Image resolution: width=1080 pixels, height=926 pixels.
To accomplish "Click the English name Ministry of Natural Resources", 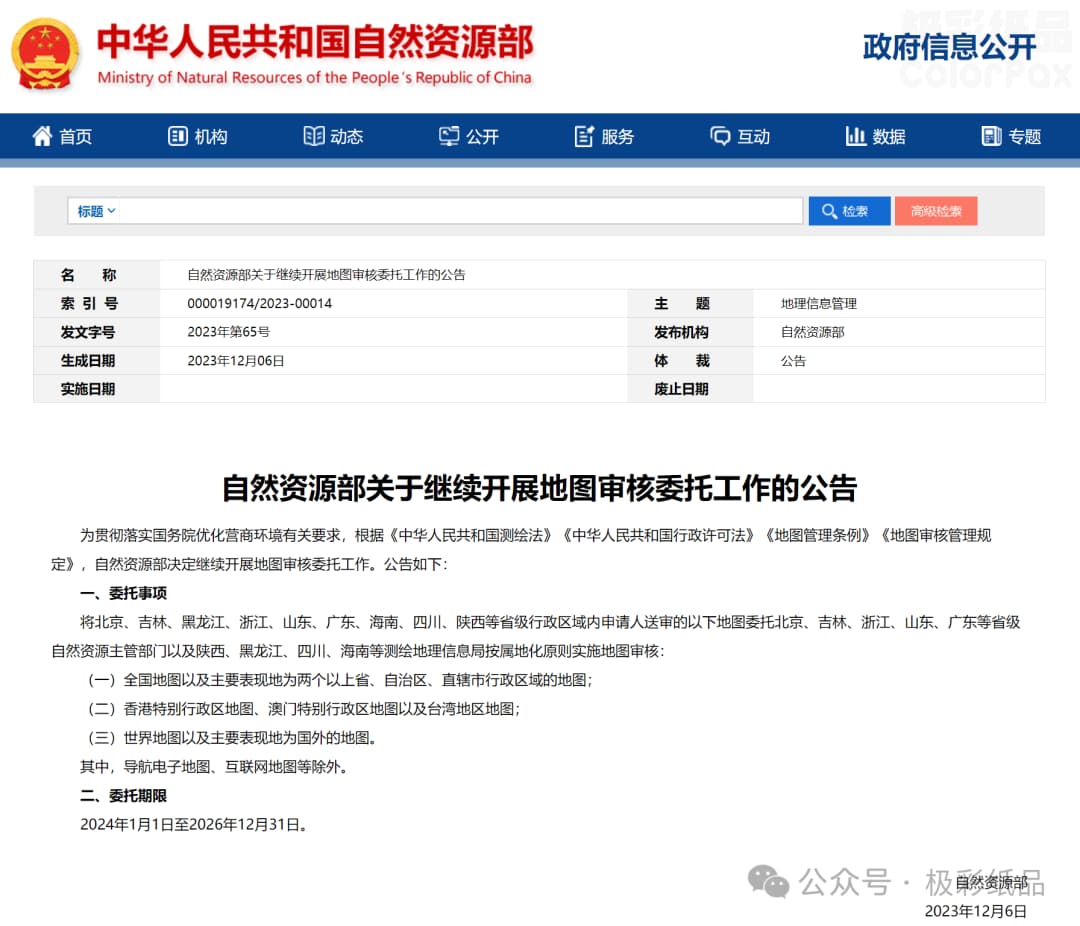I will point(314,78).
